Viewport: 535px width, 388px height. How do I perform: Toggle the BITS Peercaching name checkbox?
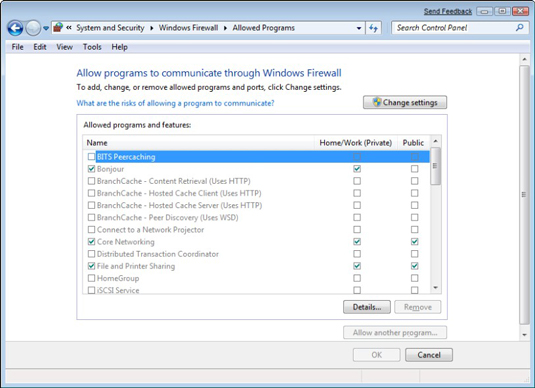pos(91,157)
